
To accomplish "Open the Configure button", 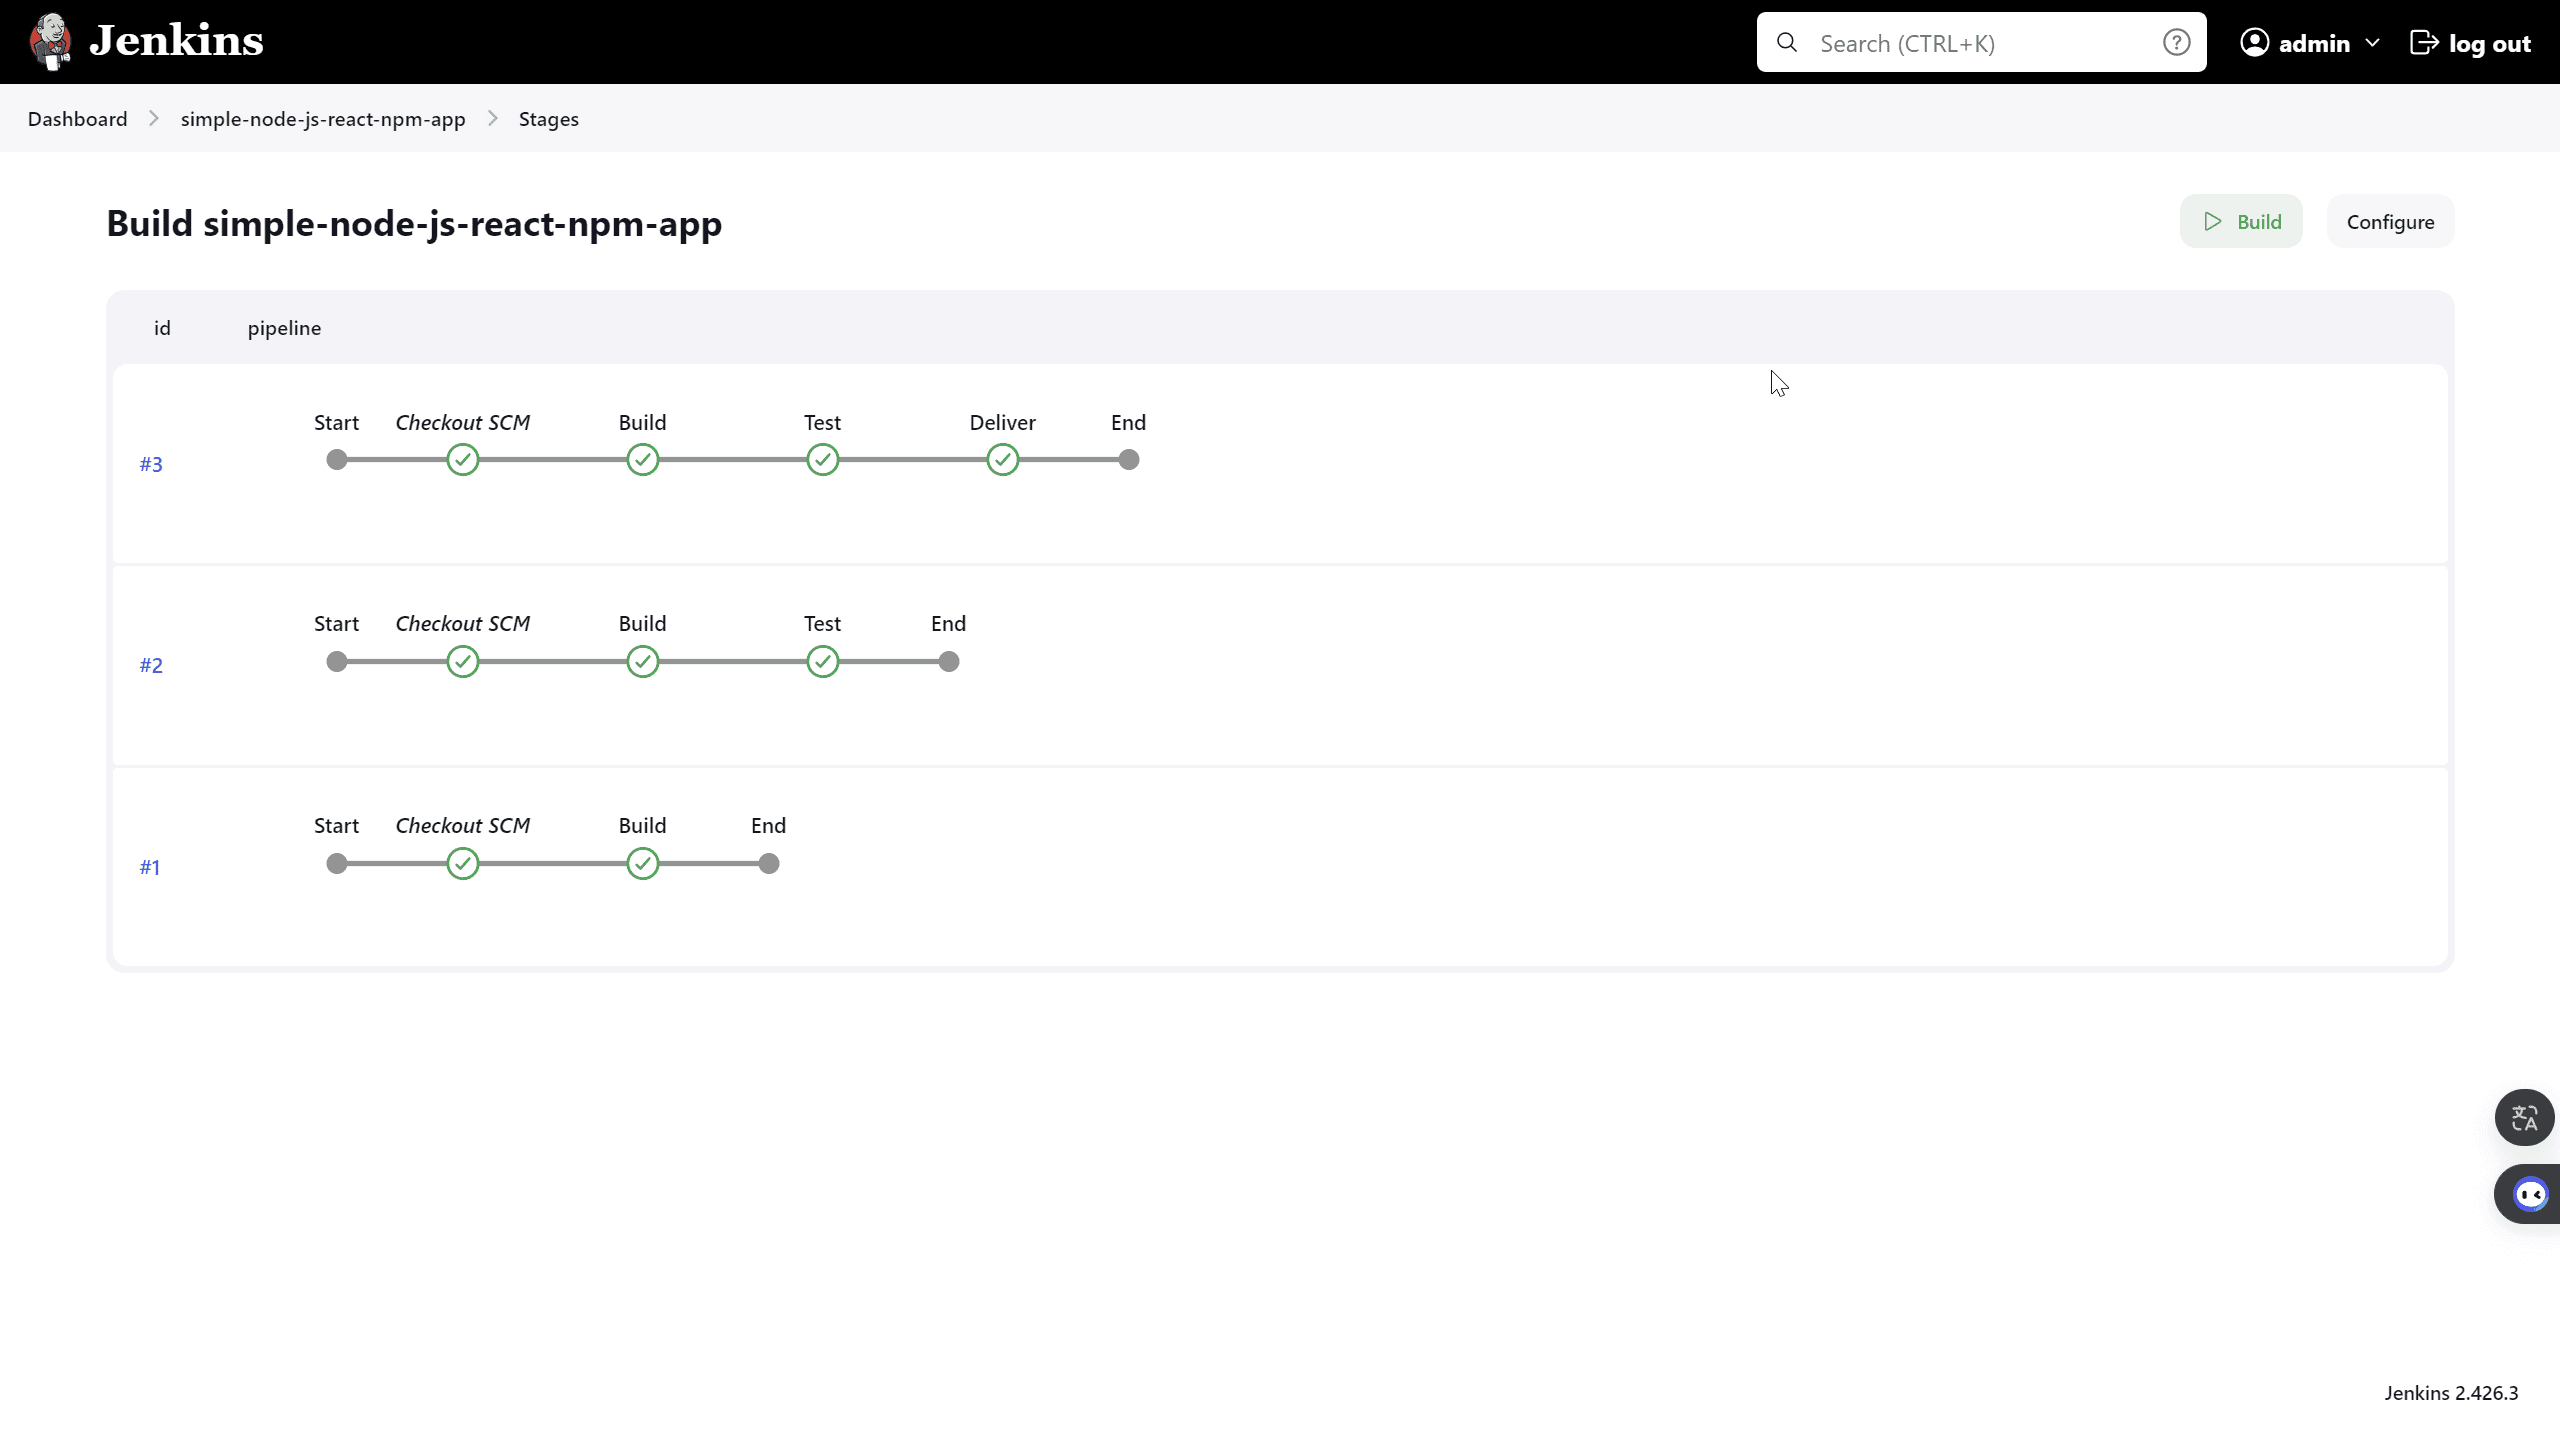I will (x=2390, y=222).
